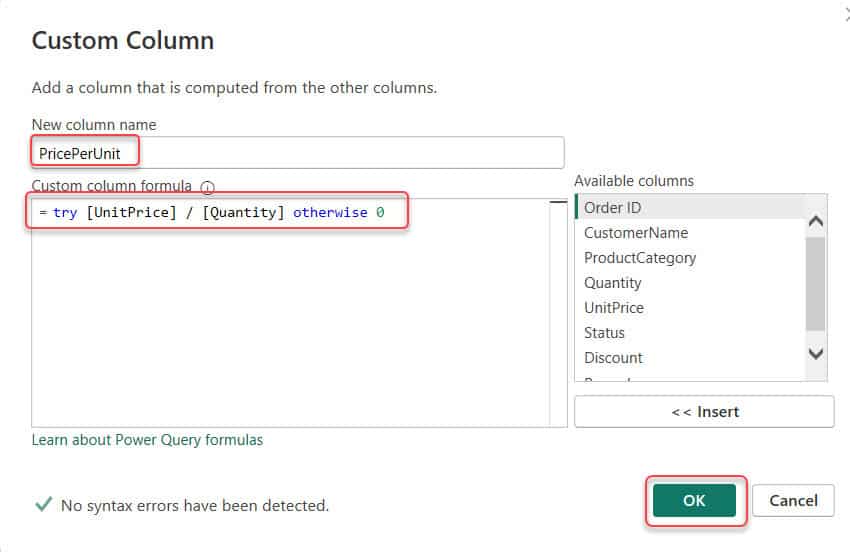The image size is (850, 552).
Task: Select Status in available columns
Action: click(x=690, y=332)
